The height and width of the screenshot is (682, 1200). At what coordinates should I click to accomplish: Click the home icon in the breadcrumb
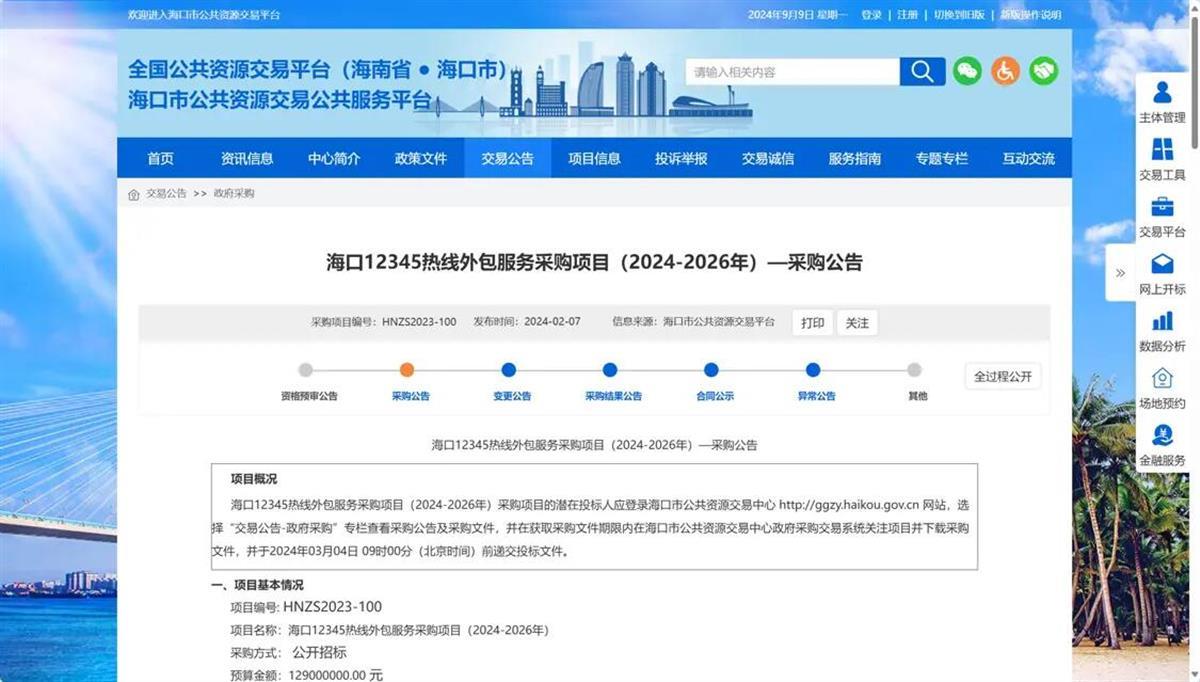[133, 192]
